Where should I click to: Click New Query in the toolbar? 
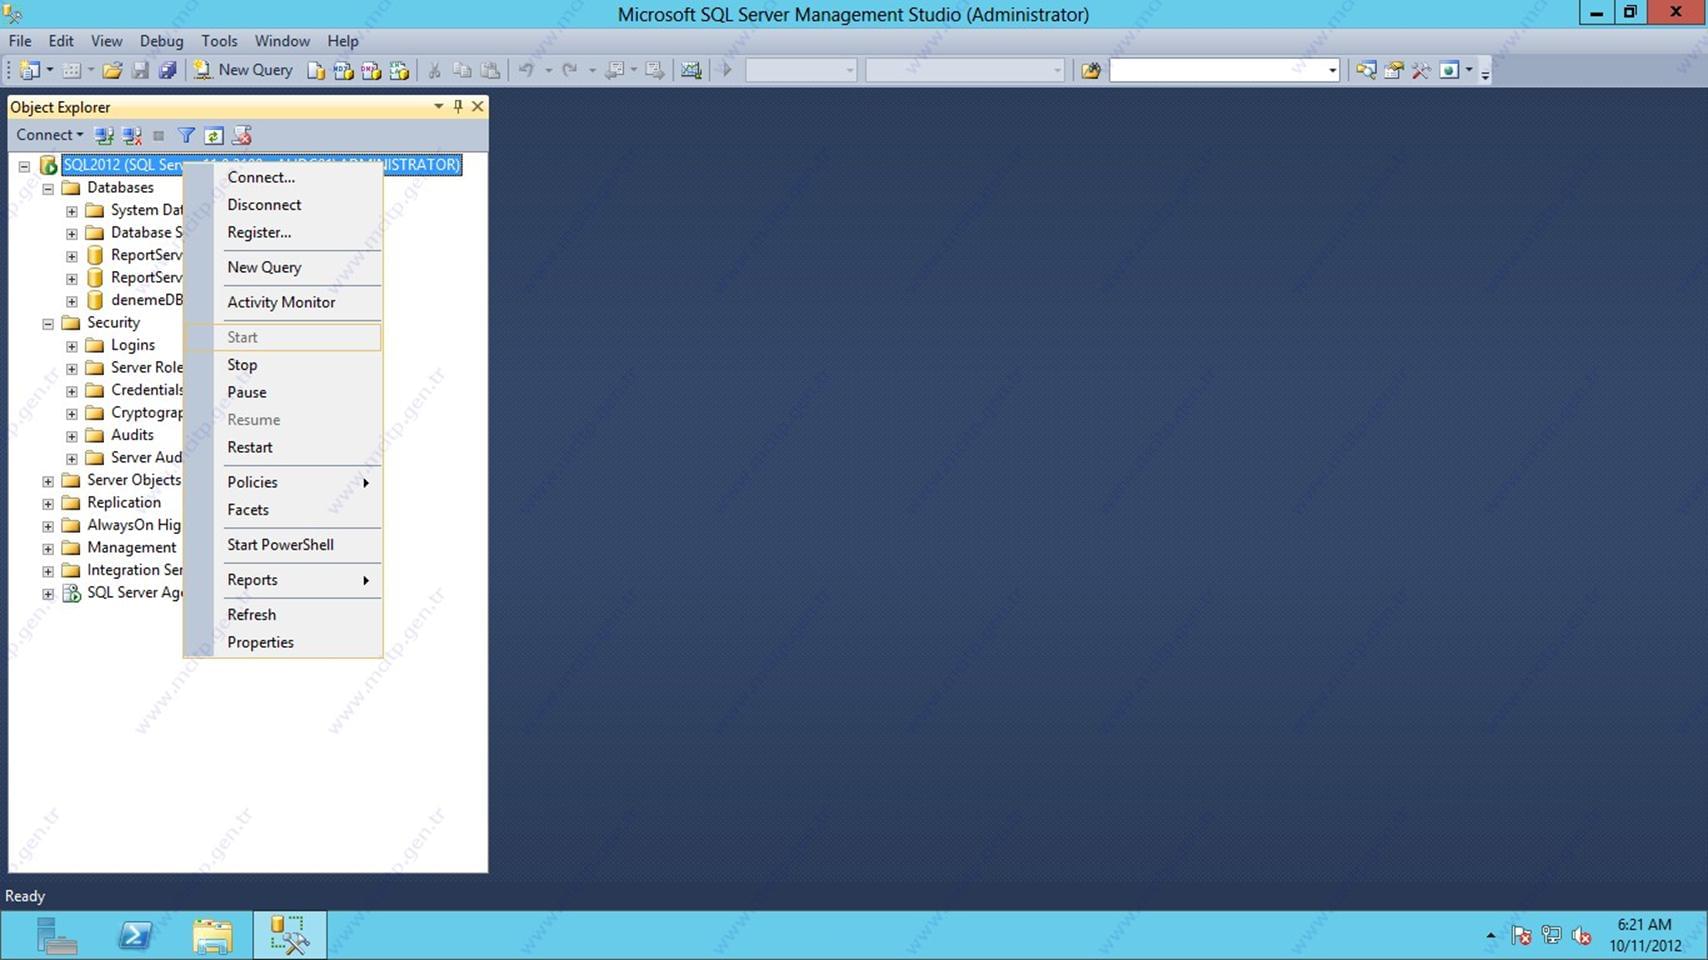pos(243,70)
